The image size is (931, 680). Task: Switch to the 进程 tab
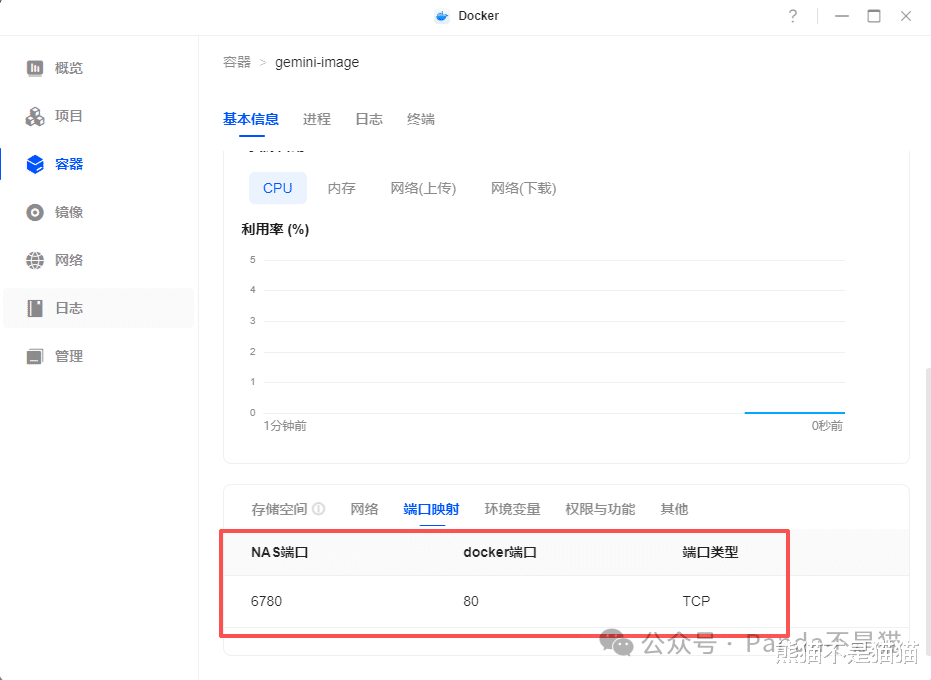point(317,119)
